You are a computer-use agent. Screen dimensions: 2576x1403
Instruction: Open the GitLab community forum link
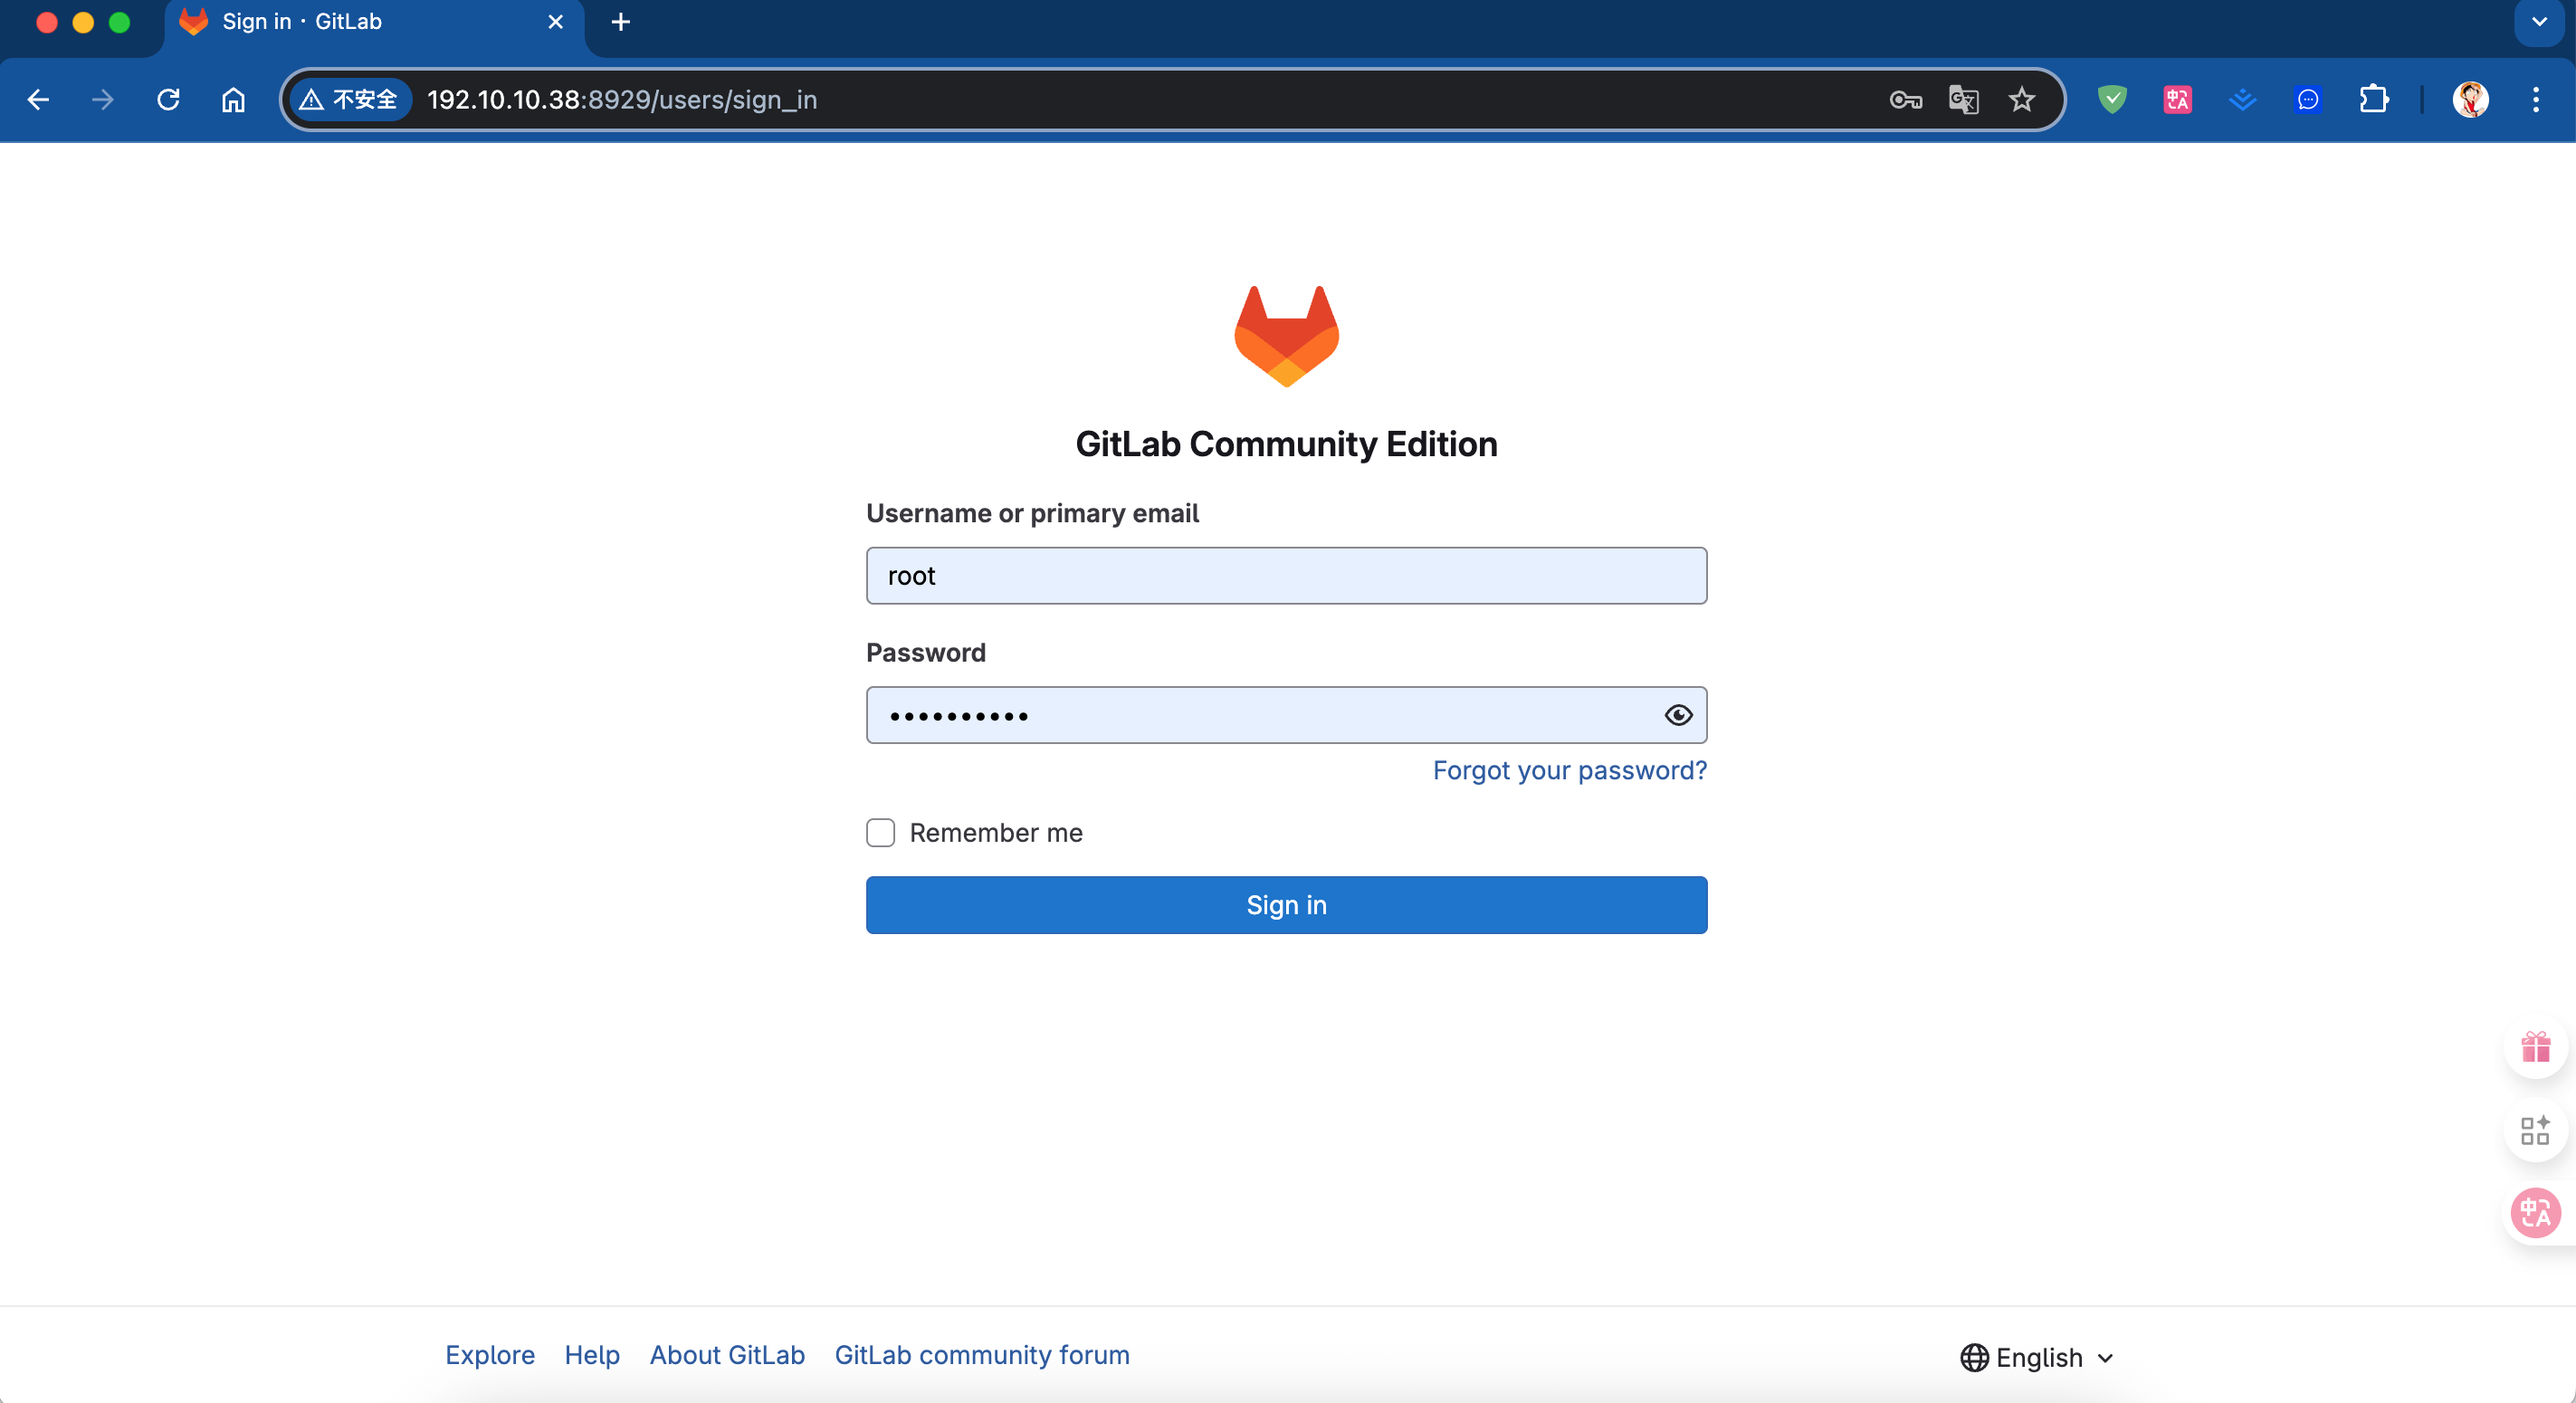982,1354
